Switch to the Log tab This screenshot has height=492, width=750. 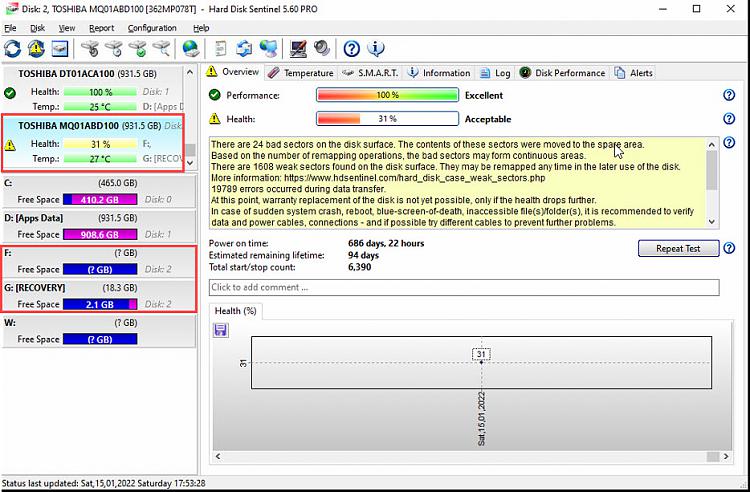(496, 73)
